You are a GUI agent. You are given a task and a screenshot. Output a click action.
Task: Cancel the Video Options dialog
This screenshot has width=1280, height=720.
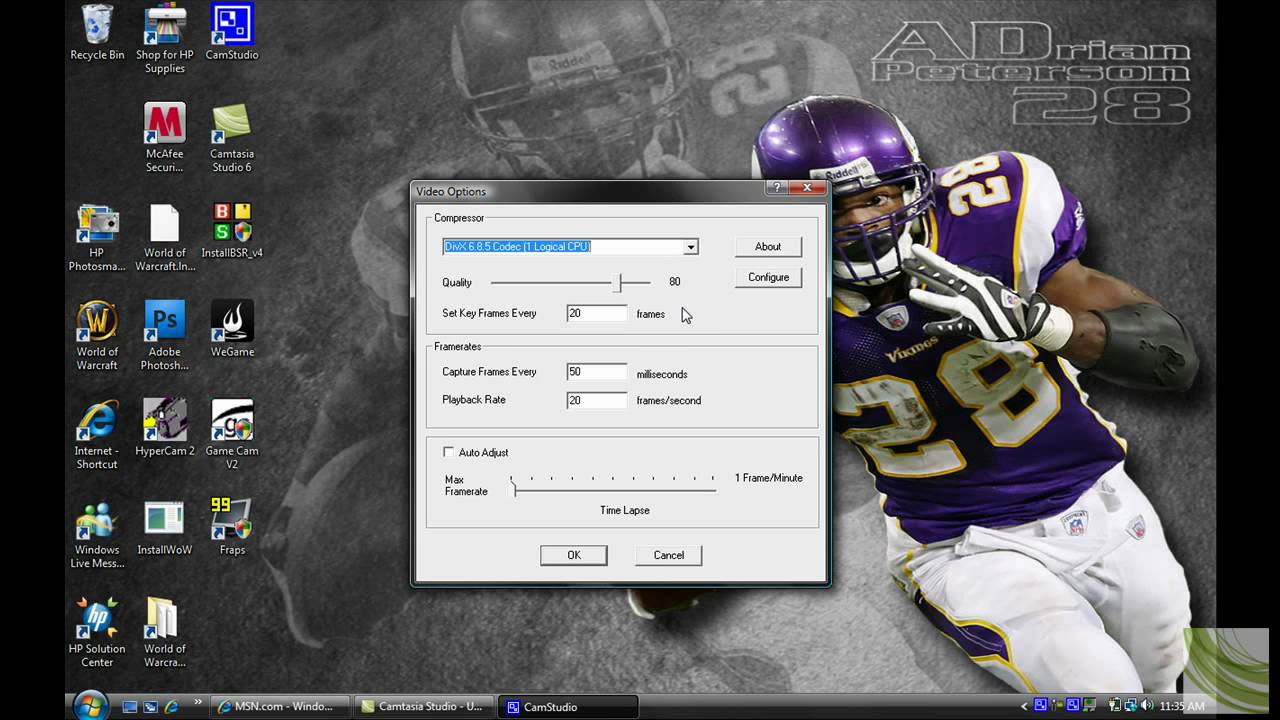click(x=669, y=555)
